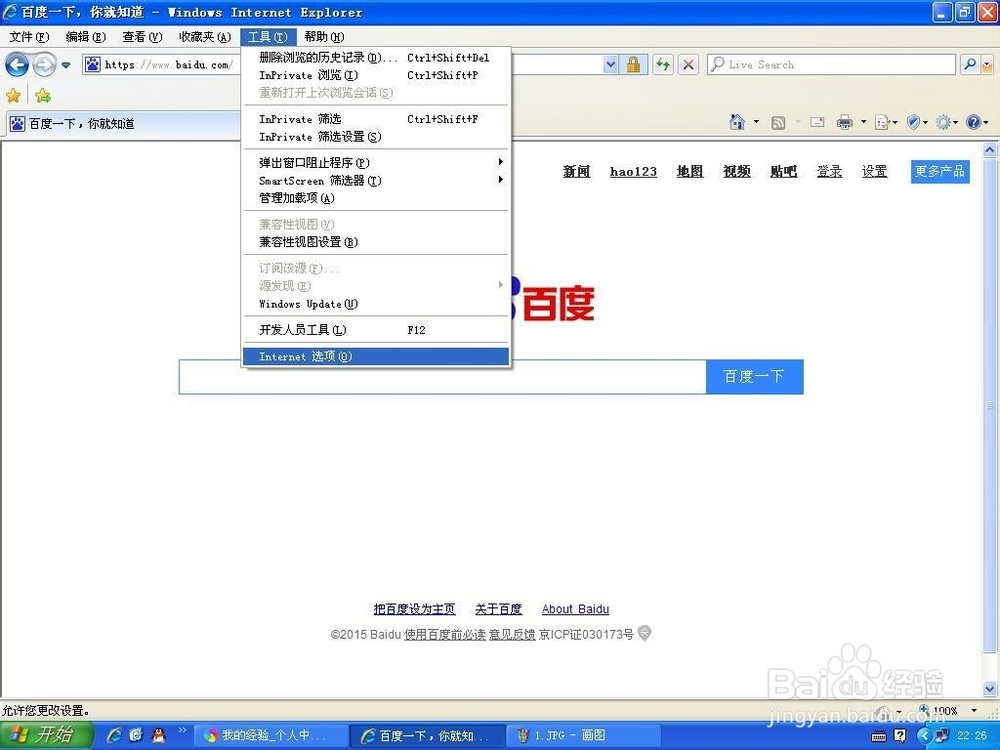Expand 弹出窗口阻止程序 submenu
Screen dimensions: 1000x750
click(376, 163)
